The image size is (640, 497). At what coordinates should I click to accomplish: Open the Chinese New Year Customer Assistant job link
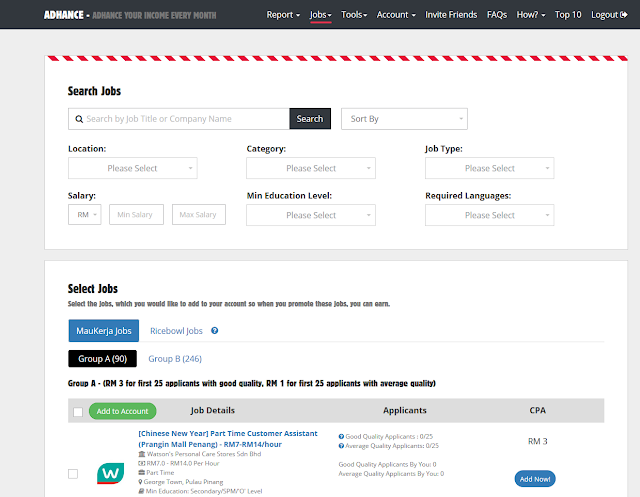point(227,439)
